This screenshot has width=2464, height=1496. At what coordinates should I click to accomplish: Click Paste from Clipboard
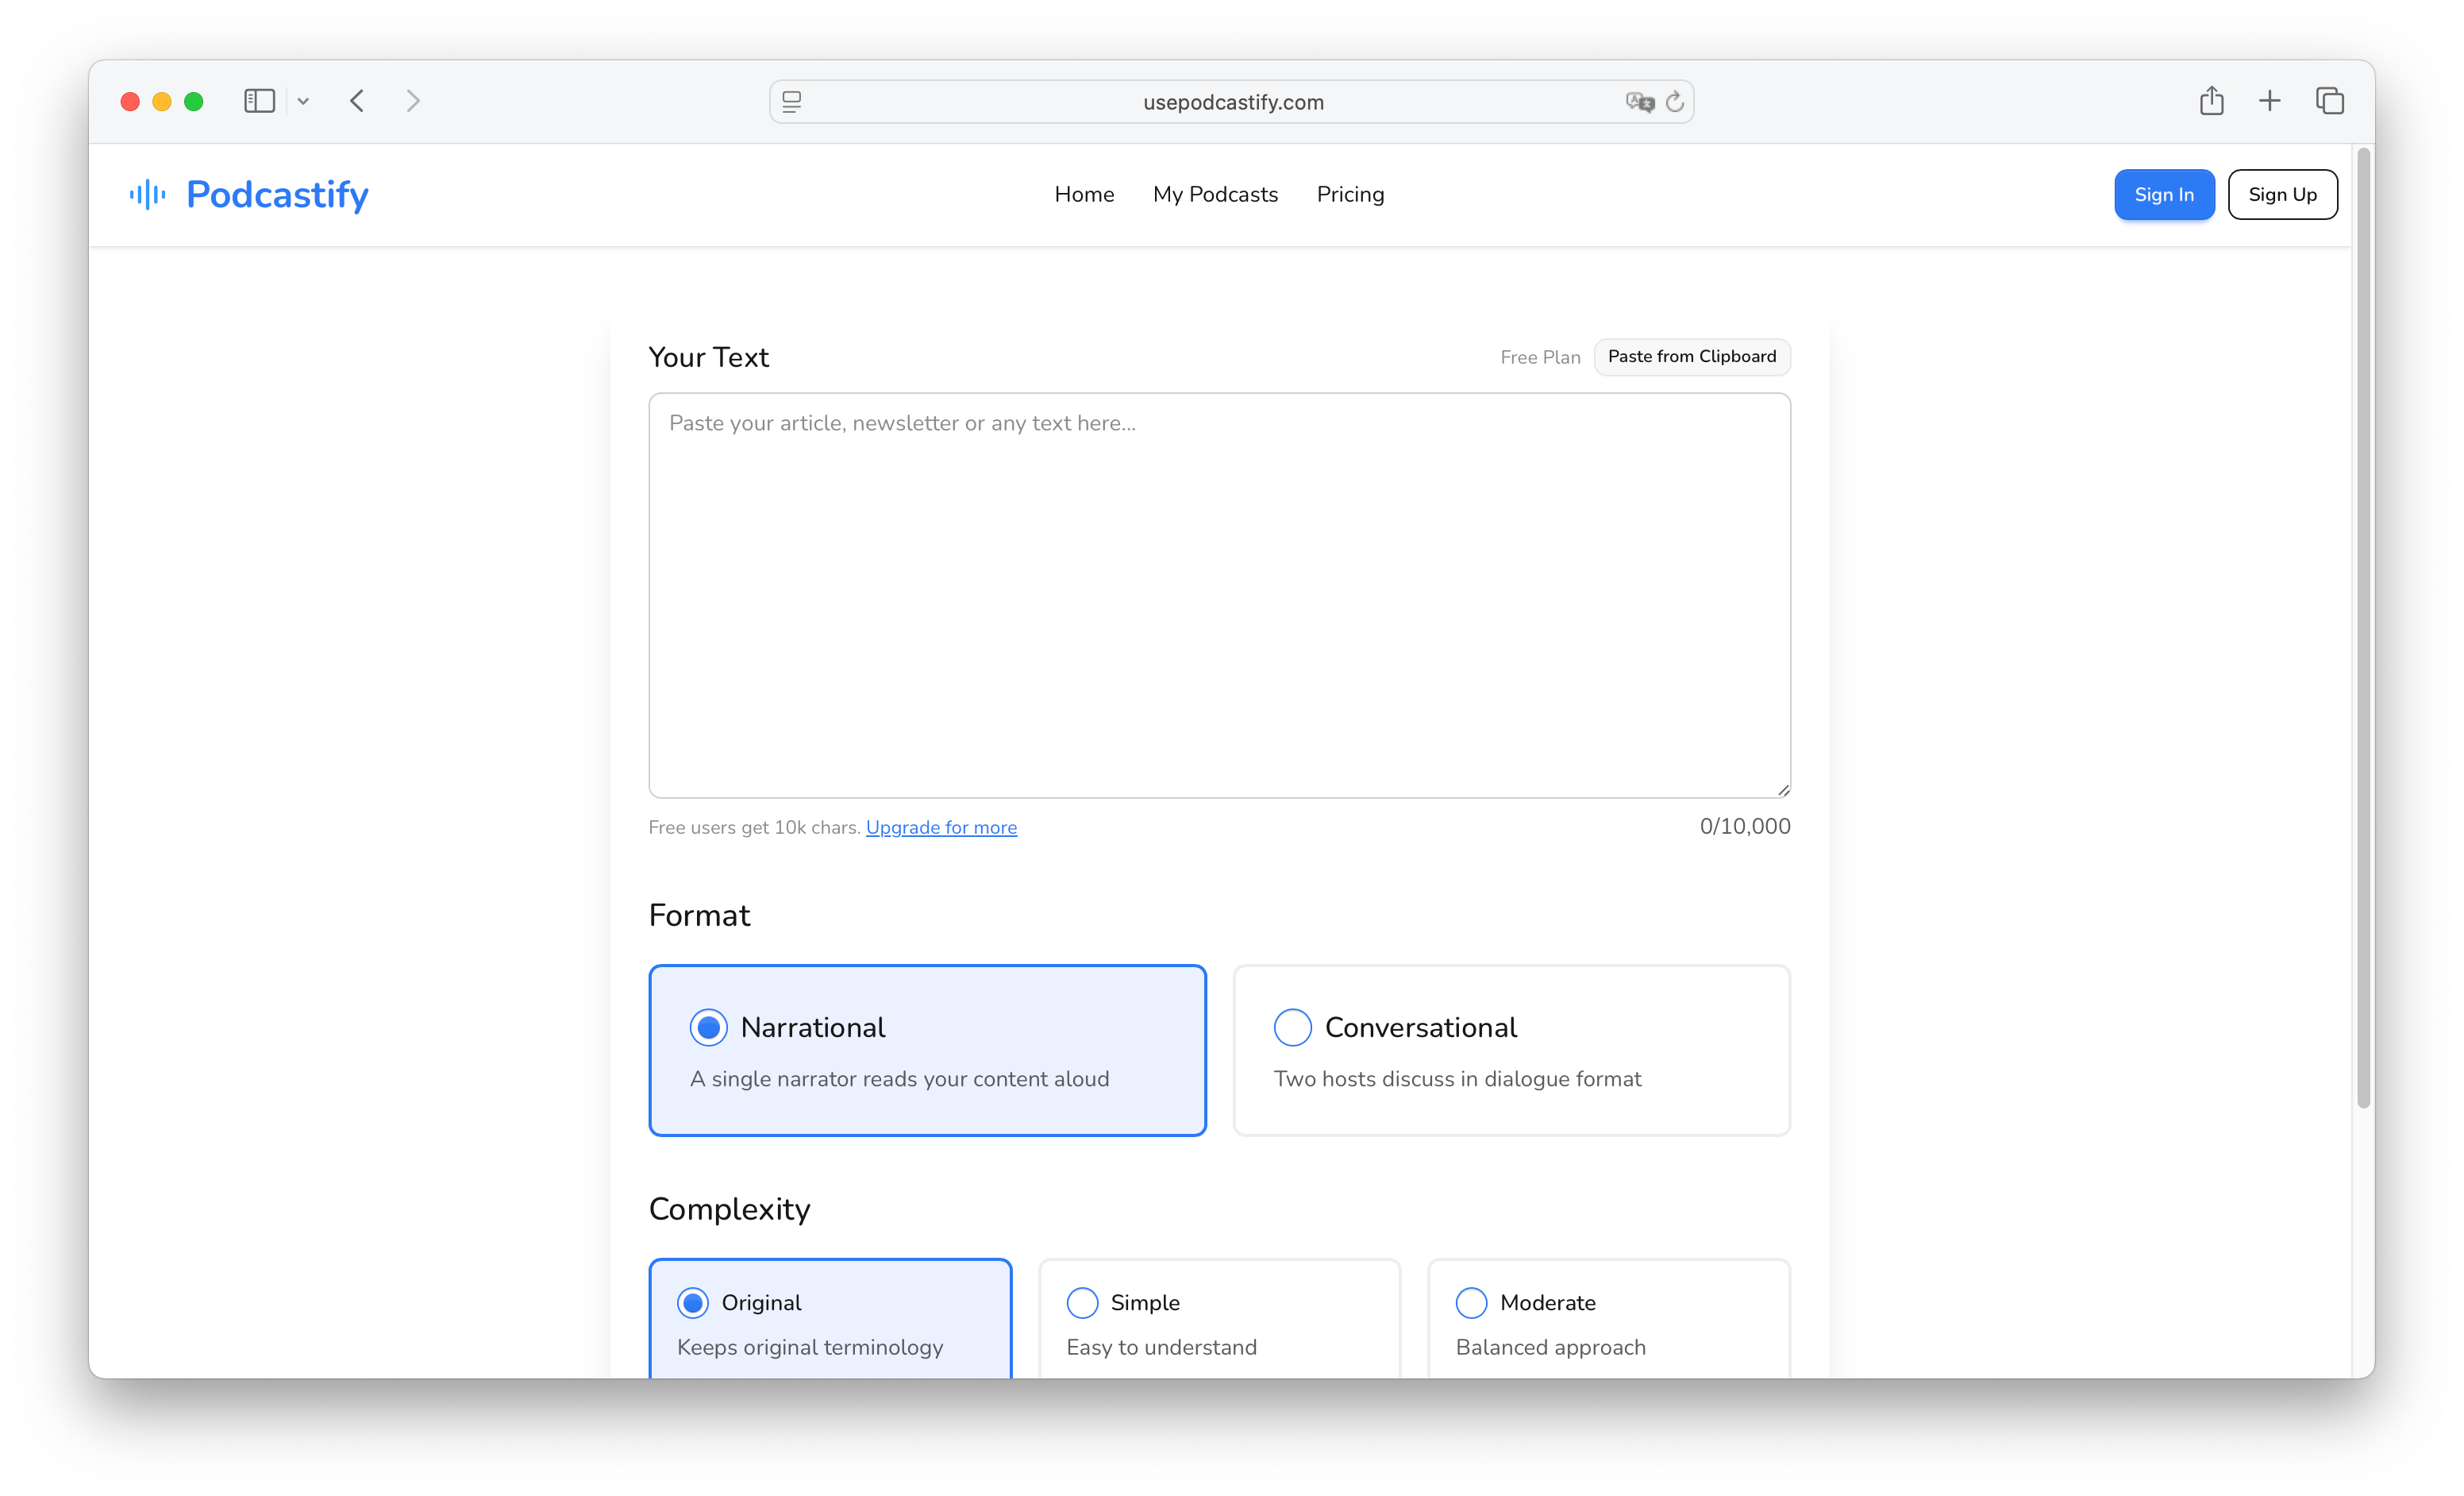tap(1692, 357)
